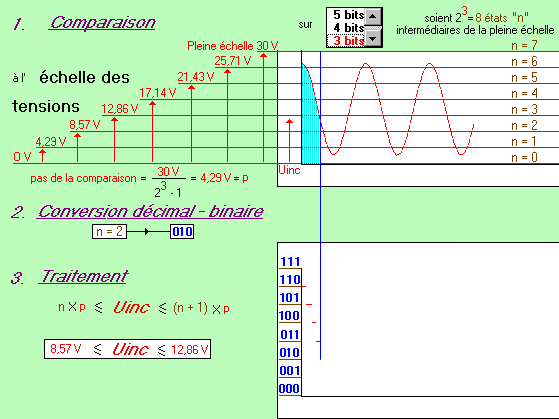The image size is (559, 419).
Task: Click the bit list's down arrow
Action: tap(373, 38)
